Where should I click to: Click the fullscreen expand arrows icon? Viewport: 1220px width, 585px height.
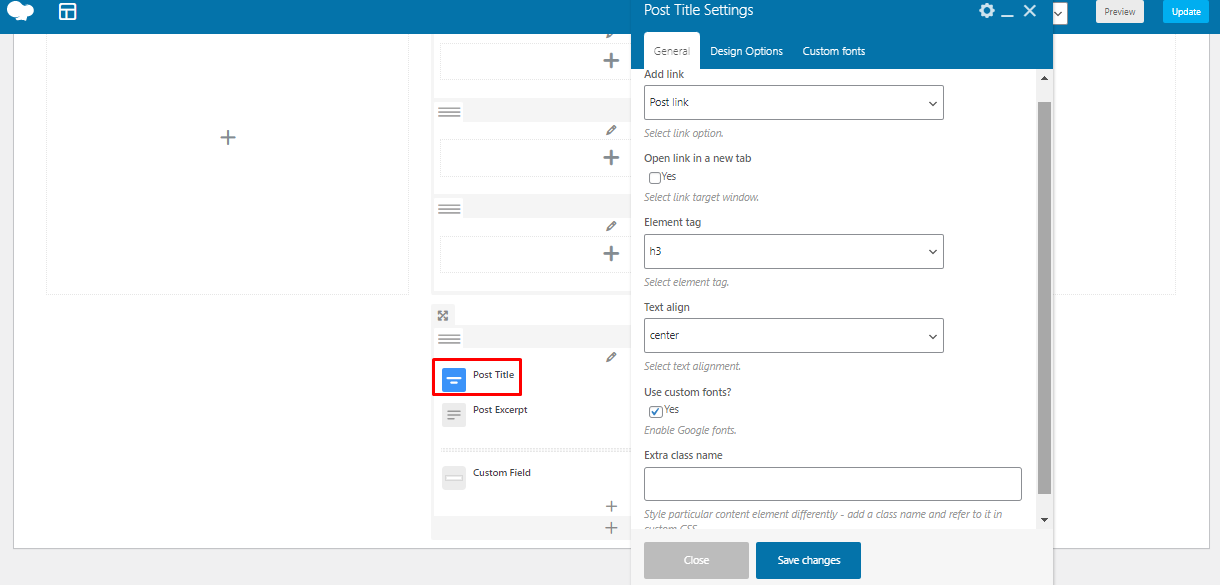point(443,315)
